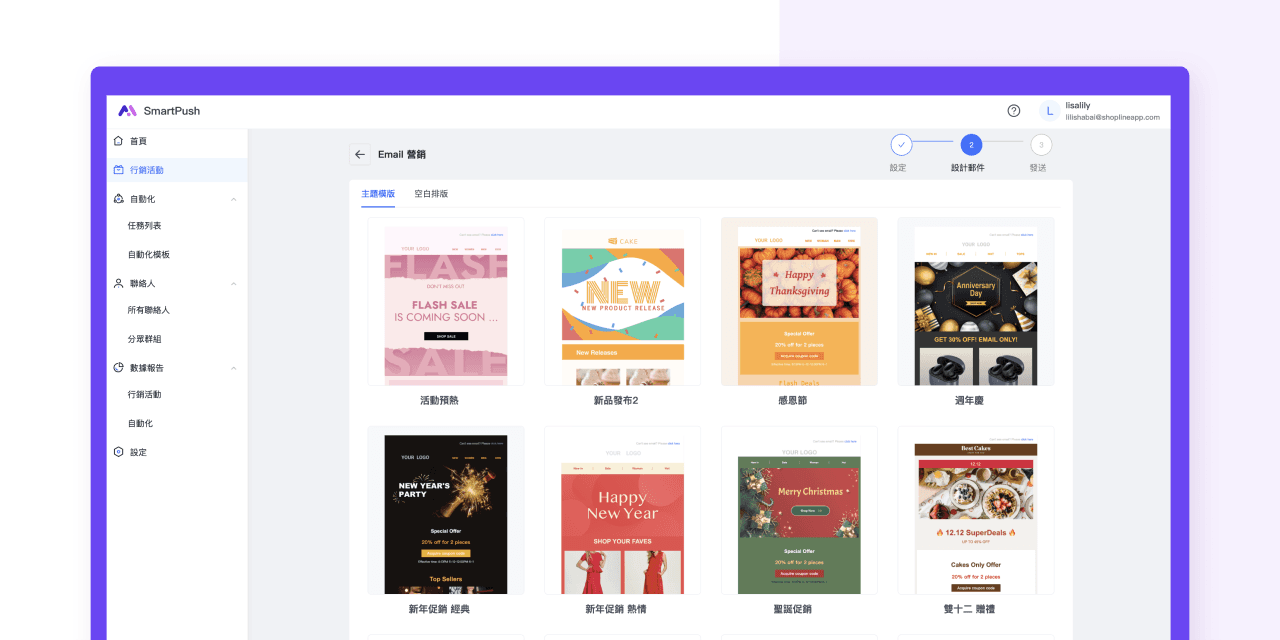The image size is (1280, 640).
Task: Click the calendar icon beside 行銷活動
Action: (x=119, y=170)
